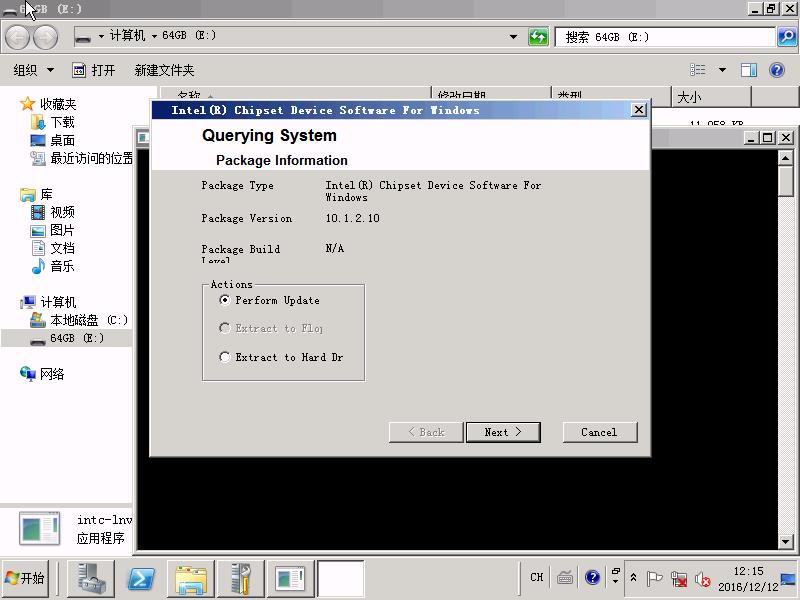The image size is (800, 600).
Task: Open the 组织 dropdown menu
Action: pos(33,70)
